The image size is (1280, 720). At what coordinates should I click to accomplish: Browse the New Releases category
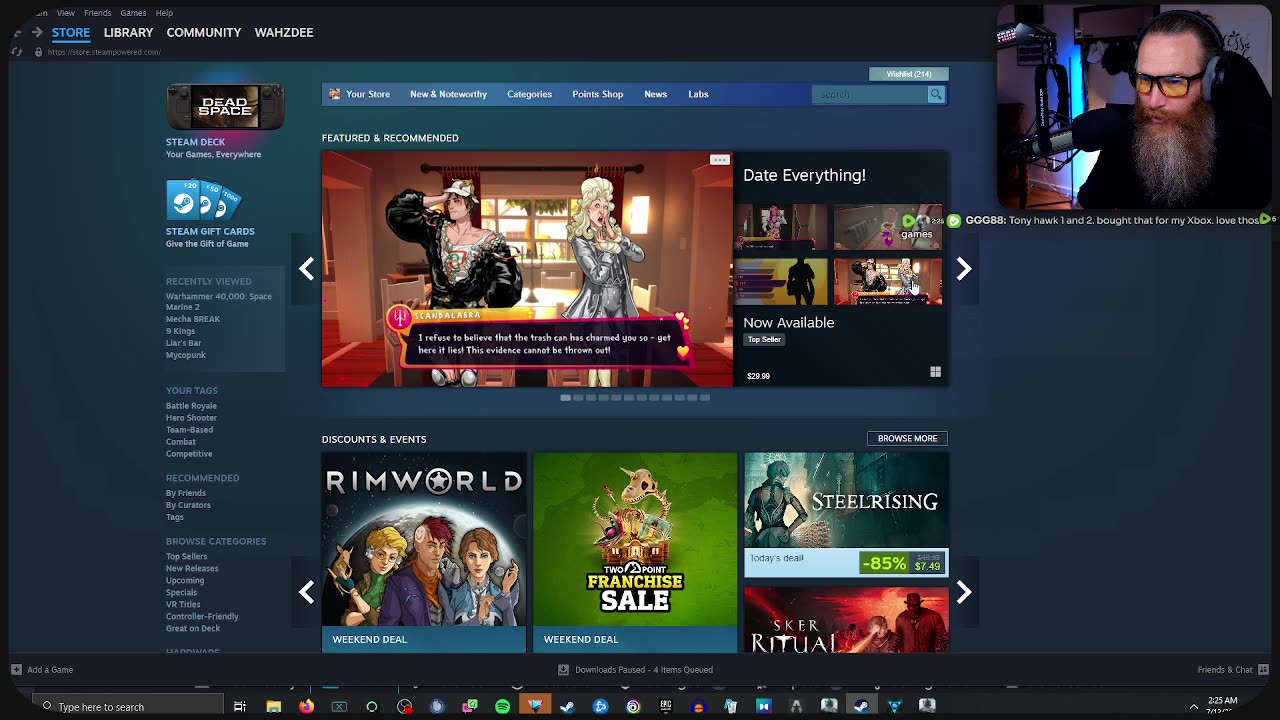(192, 568)
